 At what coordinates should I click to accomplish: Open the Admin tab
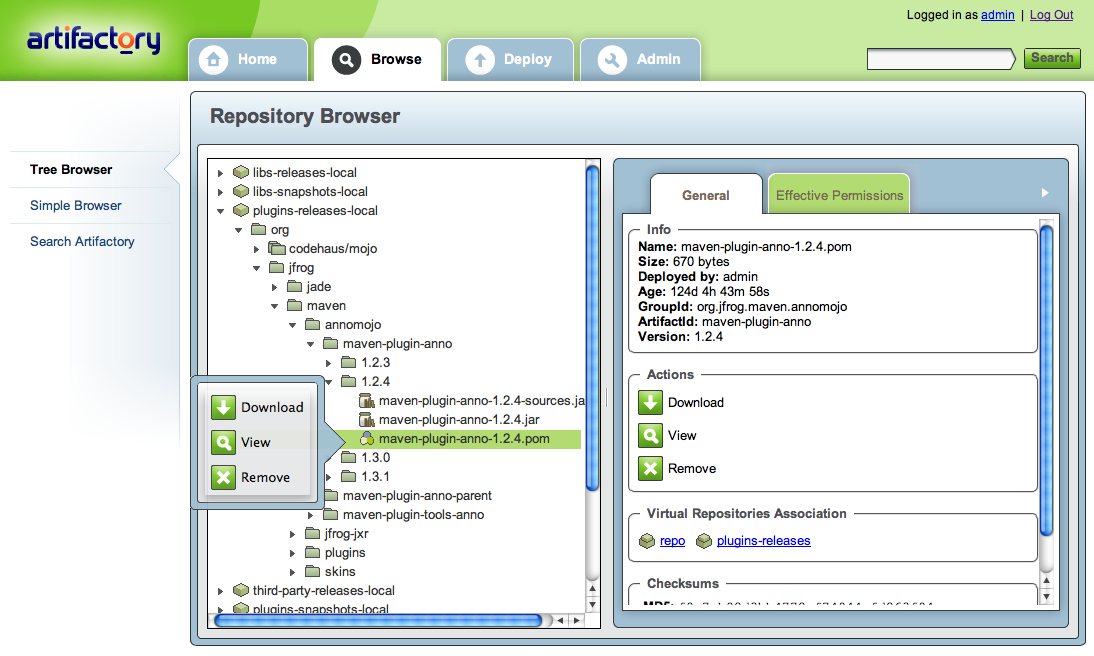click(640, 59)
